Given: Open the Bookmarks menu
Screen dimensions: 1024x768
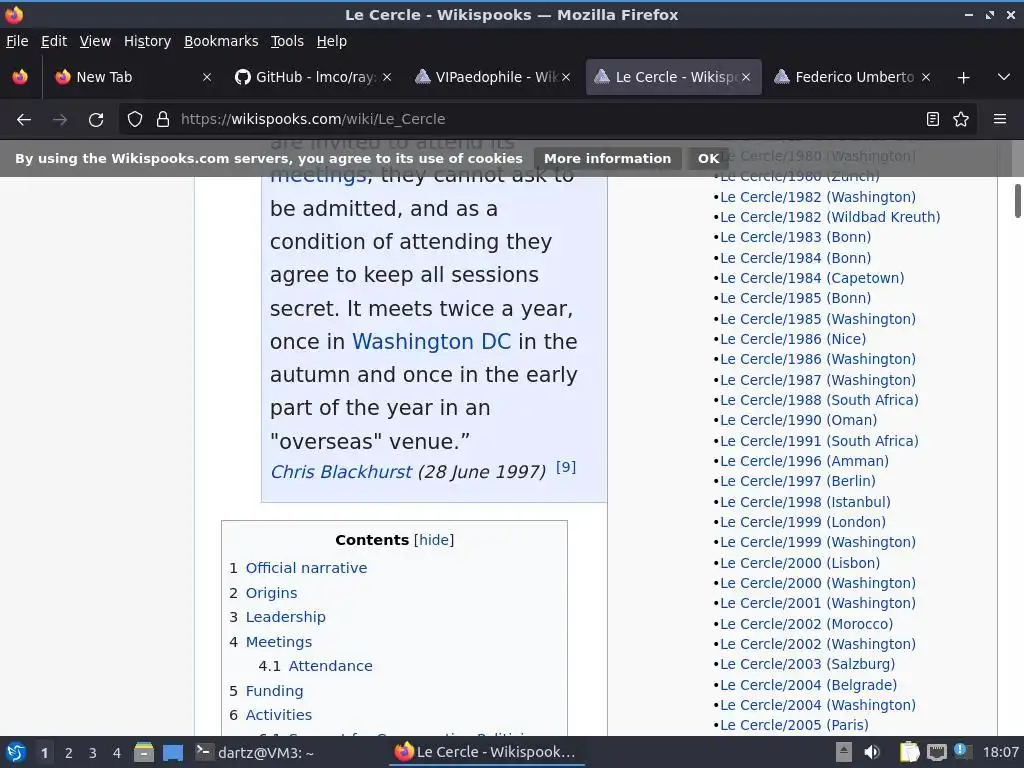Looking at the screenshot, I should click(x=221, y=41).
